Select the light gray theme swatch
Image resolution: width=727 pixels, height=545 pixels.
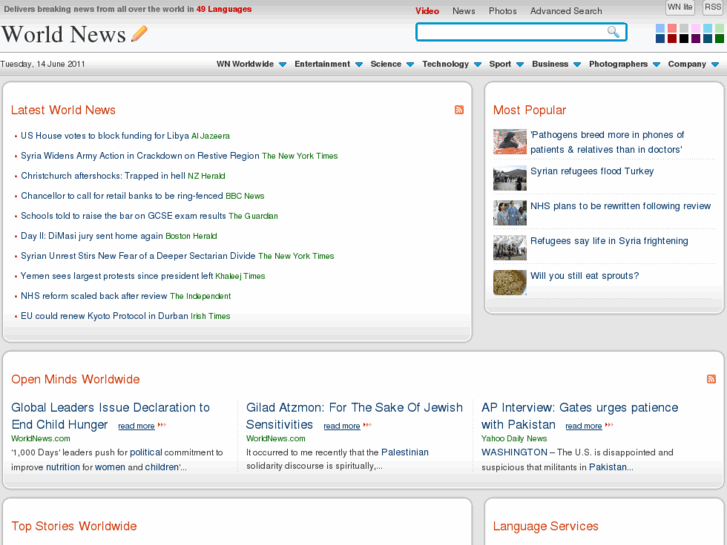click(684, 28)
